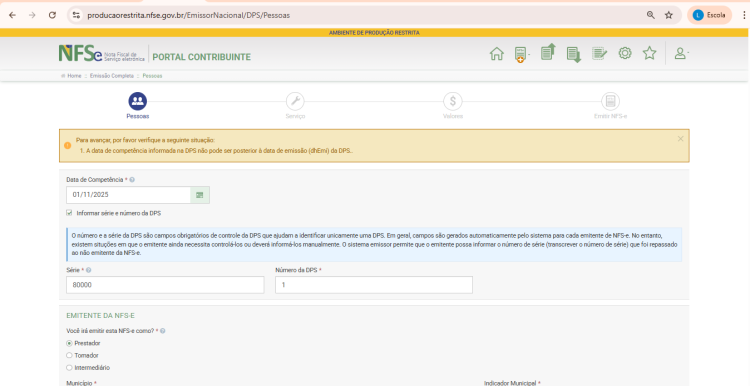Click the warning alert's orange exclamation icon
The height and width of the screenshot is (386, 750).
click(x=67, y=145)
